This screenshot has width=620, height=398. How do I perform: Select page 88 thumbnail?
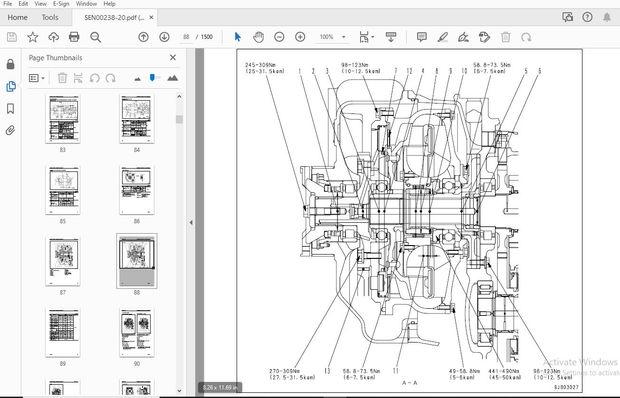click(x=136, y=261)
